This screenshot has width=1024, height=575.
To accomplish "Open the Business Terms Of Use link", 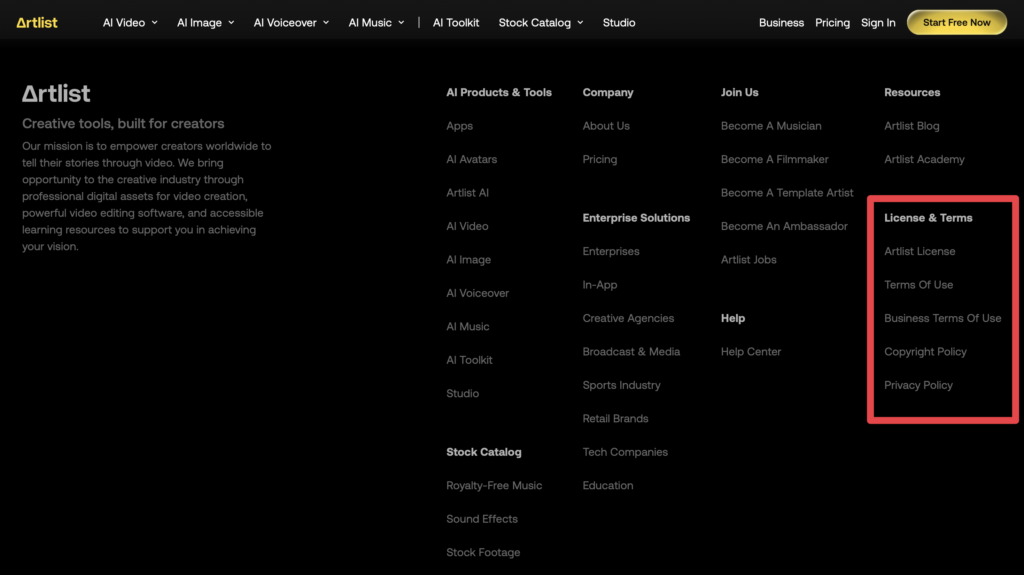I will click(x=942, y=318).
